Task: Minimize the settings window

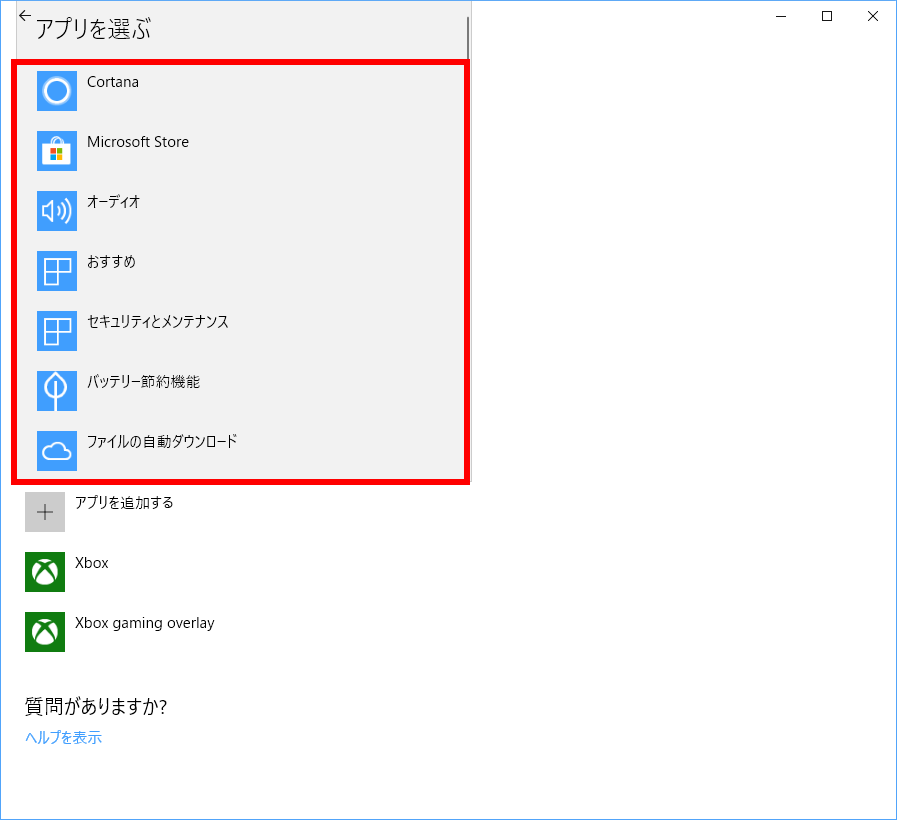Action: pyautogui.click(x=781, y=16)
